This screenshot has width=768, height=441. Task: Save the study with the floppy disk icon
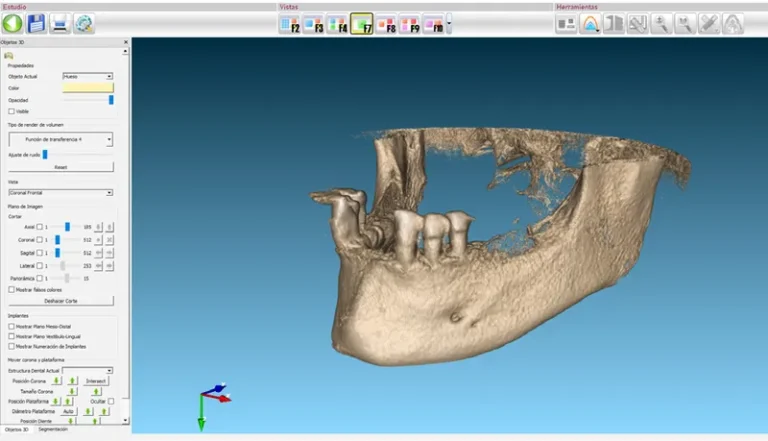tap(39, 22)
